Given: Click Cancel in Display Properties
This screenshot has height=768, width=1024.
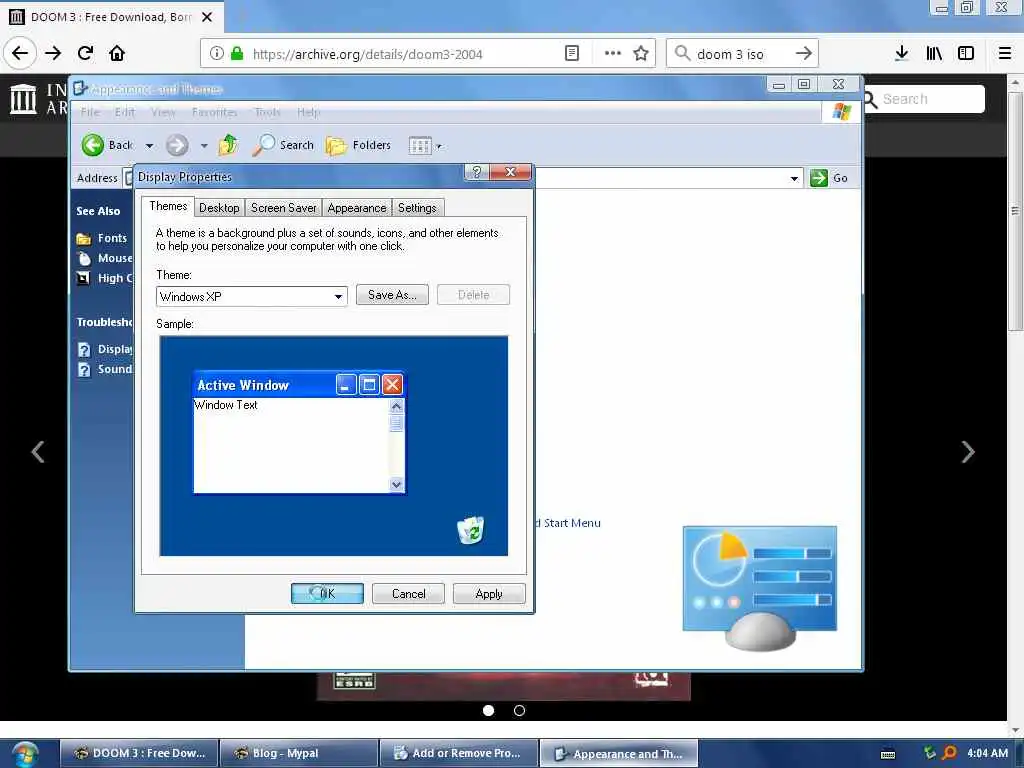Looking at the screenshot, I should tap(408, 594).
